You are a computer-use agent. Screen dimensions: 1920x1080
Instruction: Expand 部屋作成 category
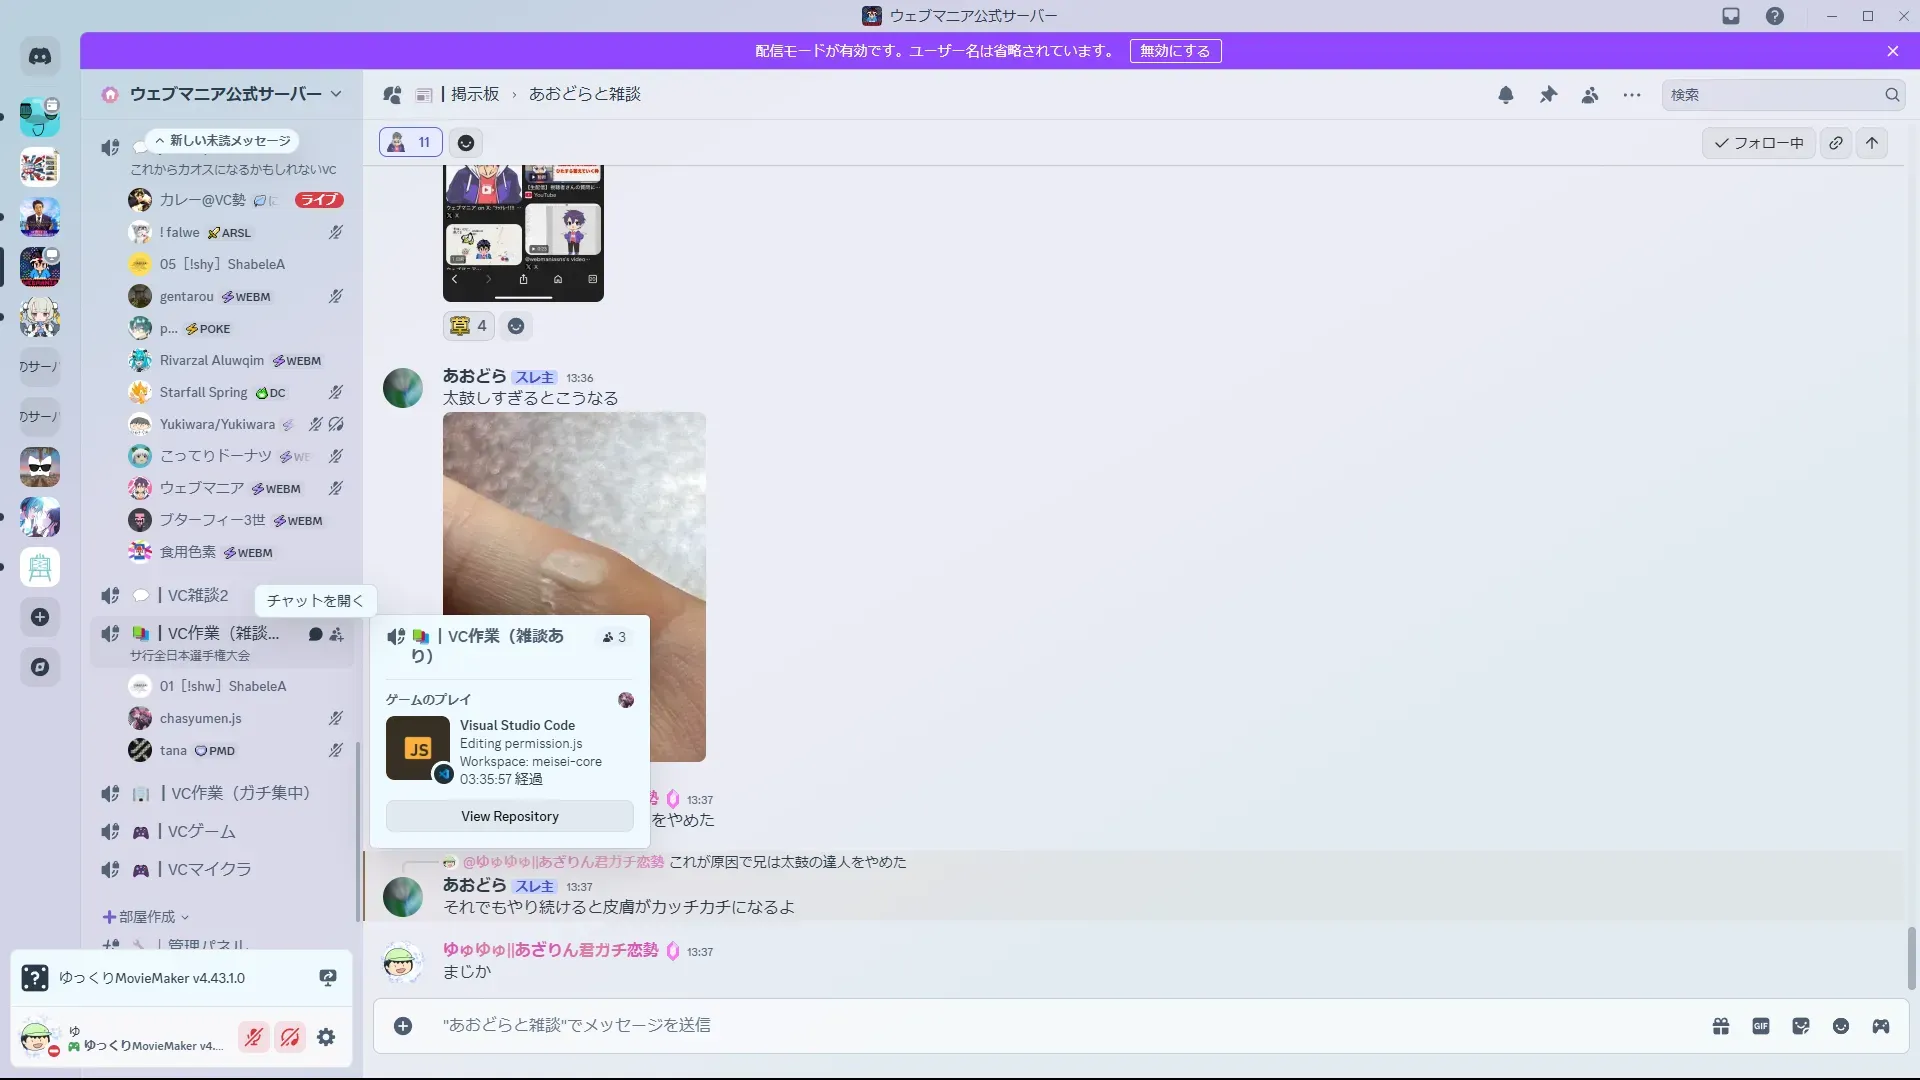pos(146,917)
